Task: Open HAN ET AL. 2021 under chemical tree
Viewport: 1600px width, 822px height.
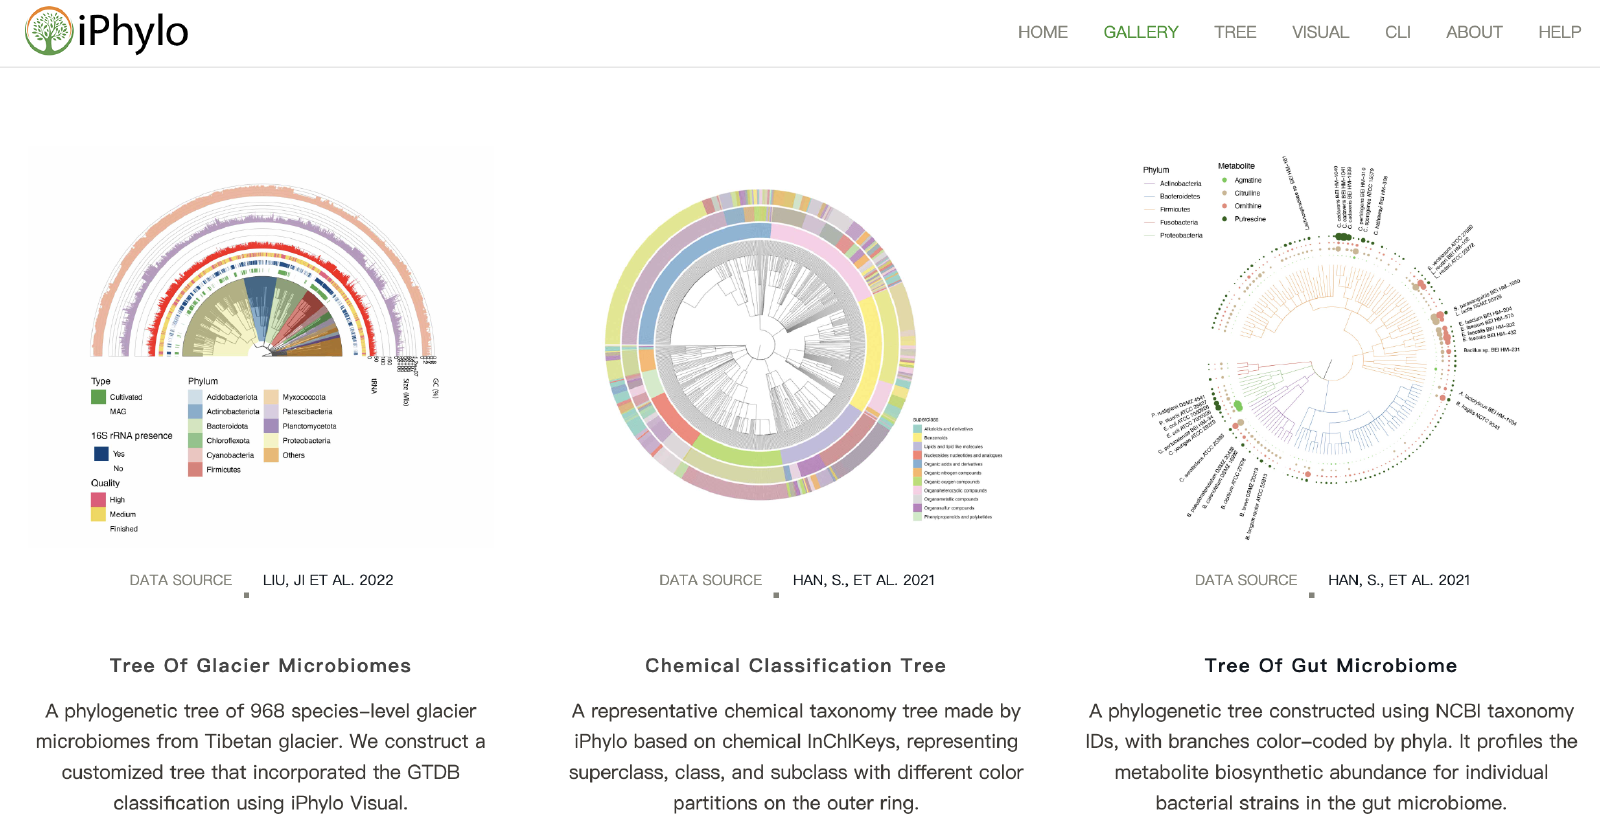Action: point(863,580)
